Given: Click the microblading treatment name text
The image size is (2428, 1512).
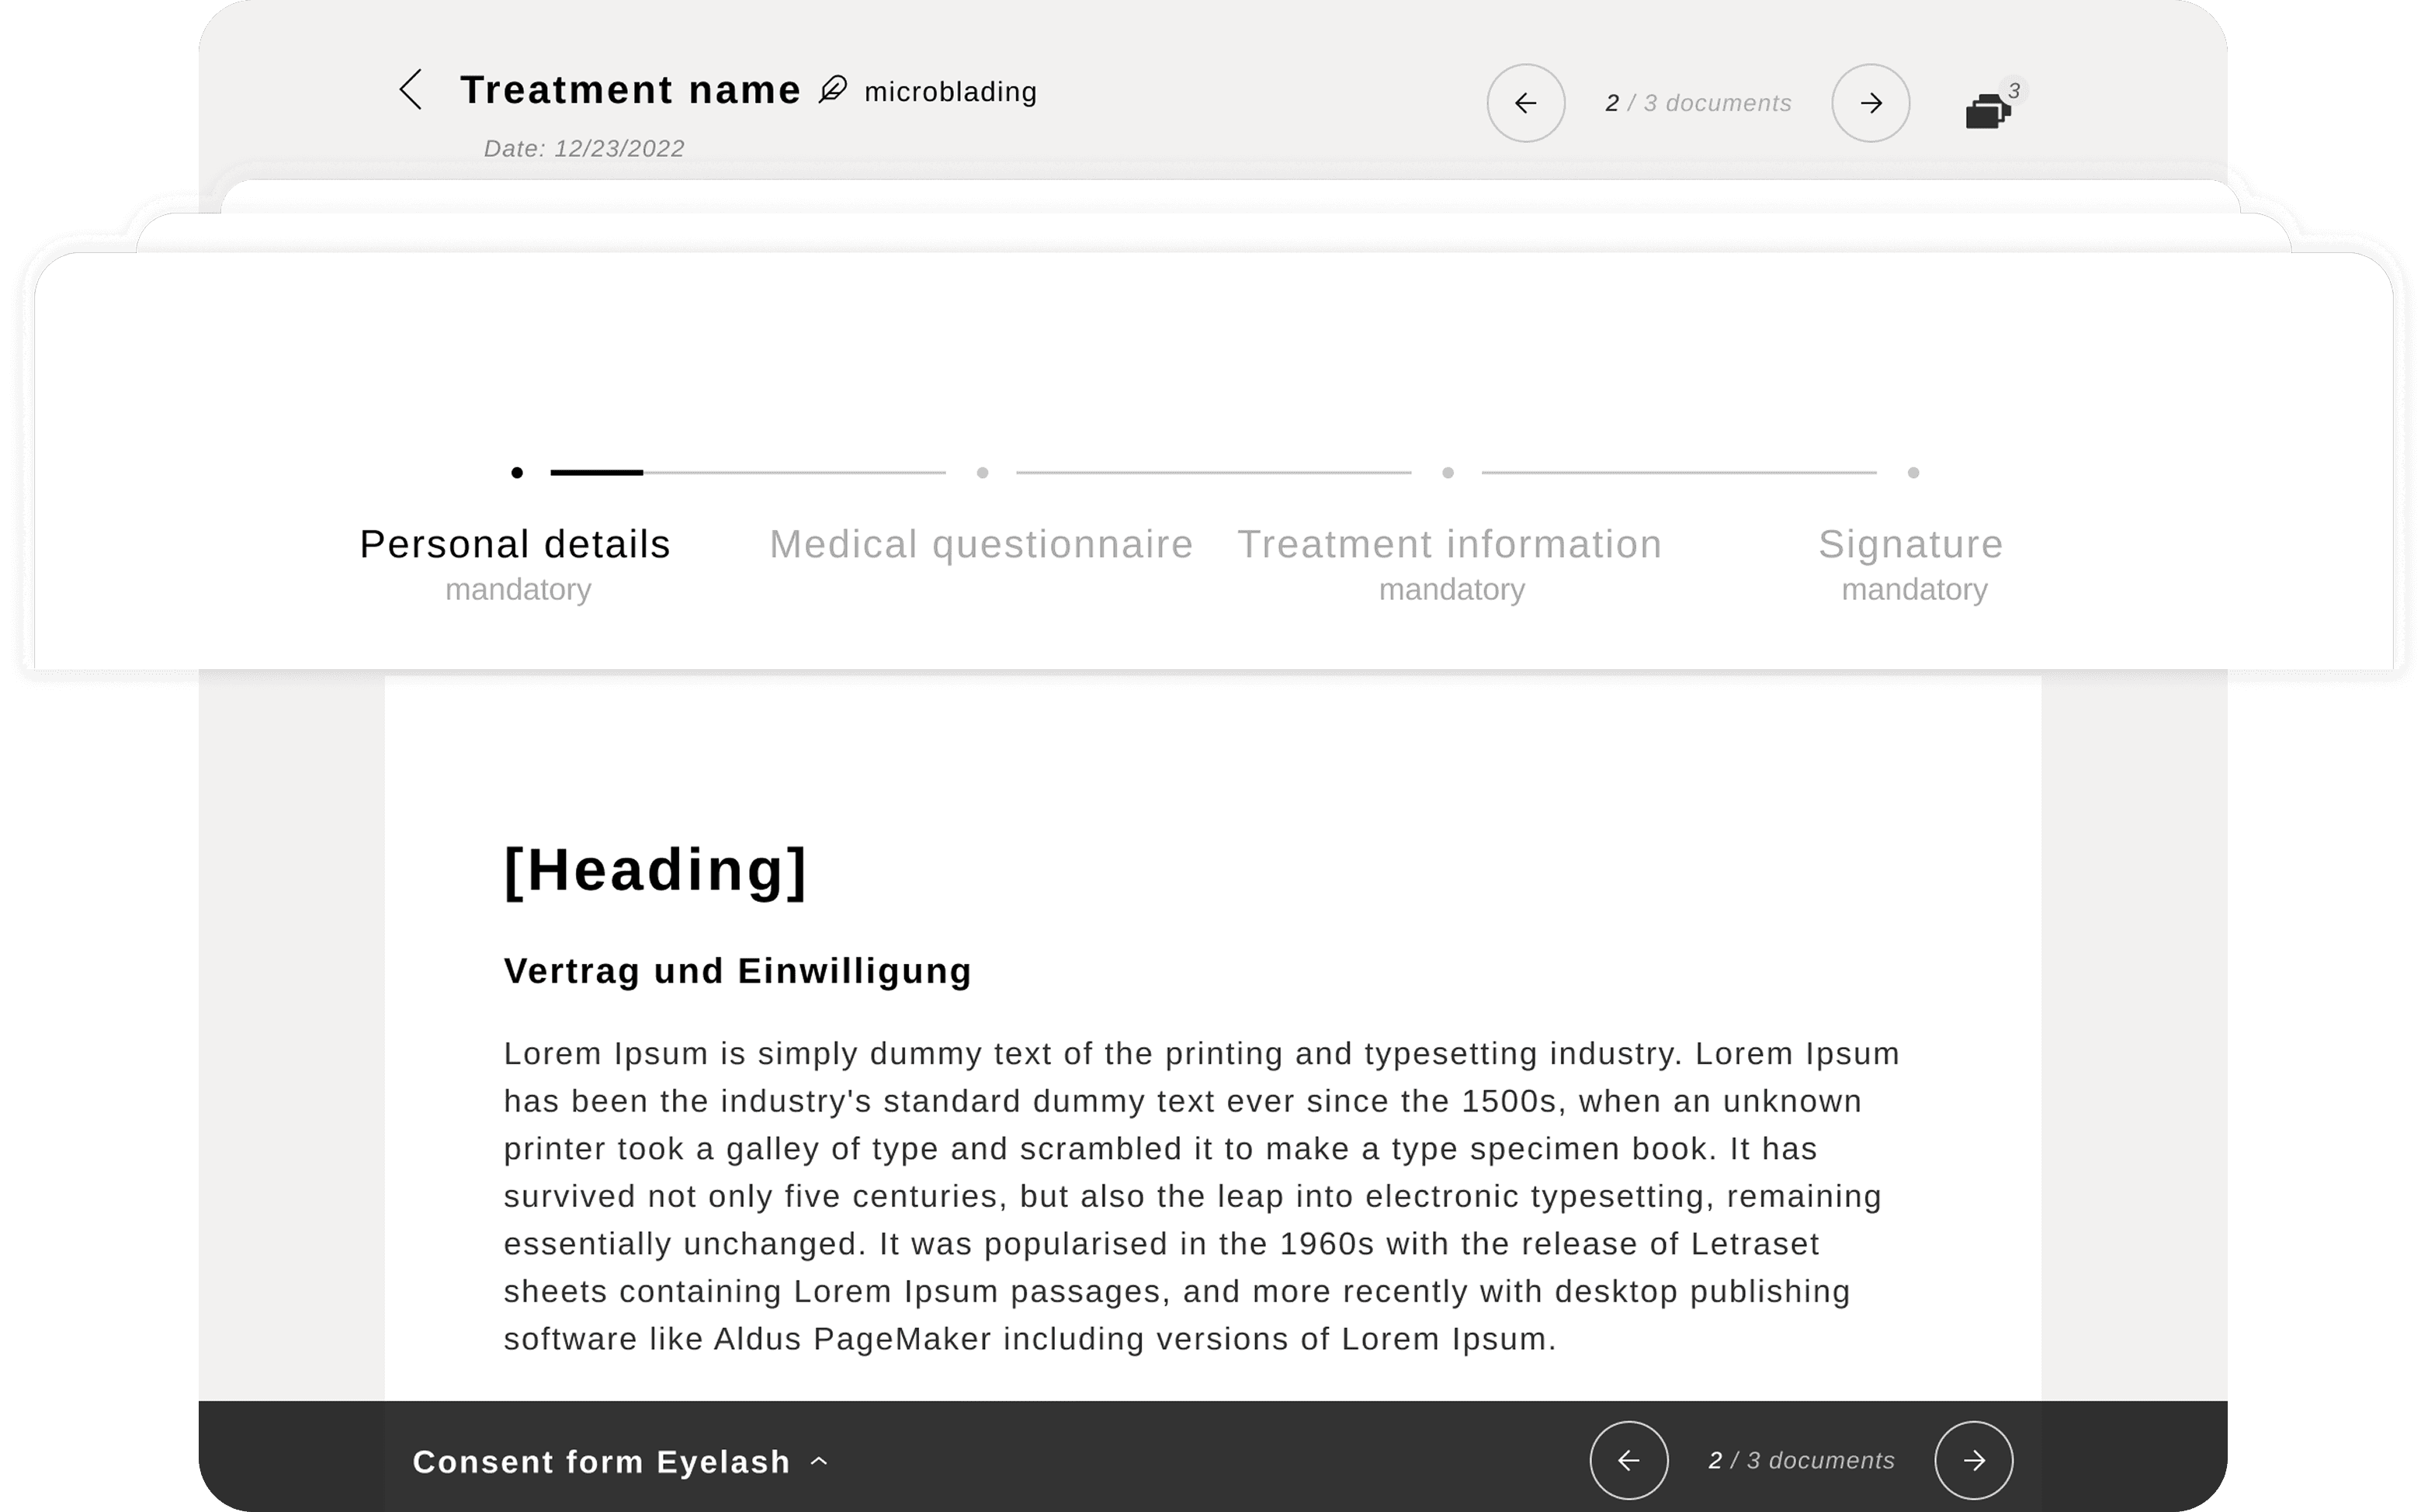Looking at the screenshot, I should coord(950,92).
